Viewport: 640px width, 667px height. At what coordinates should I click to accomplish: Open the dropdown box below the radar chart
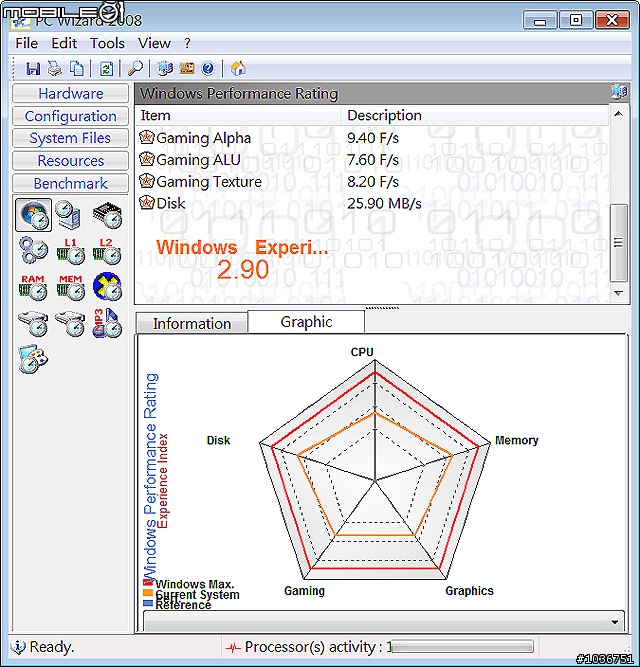click(384, 621)
